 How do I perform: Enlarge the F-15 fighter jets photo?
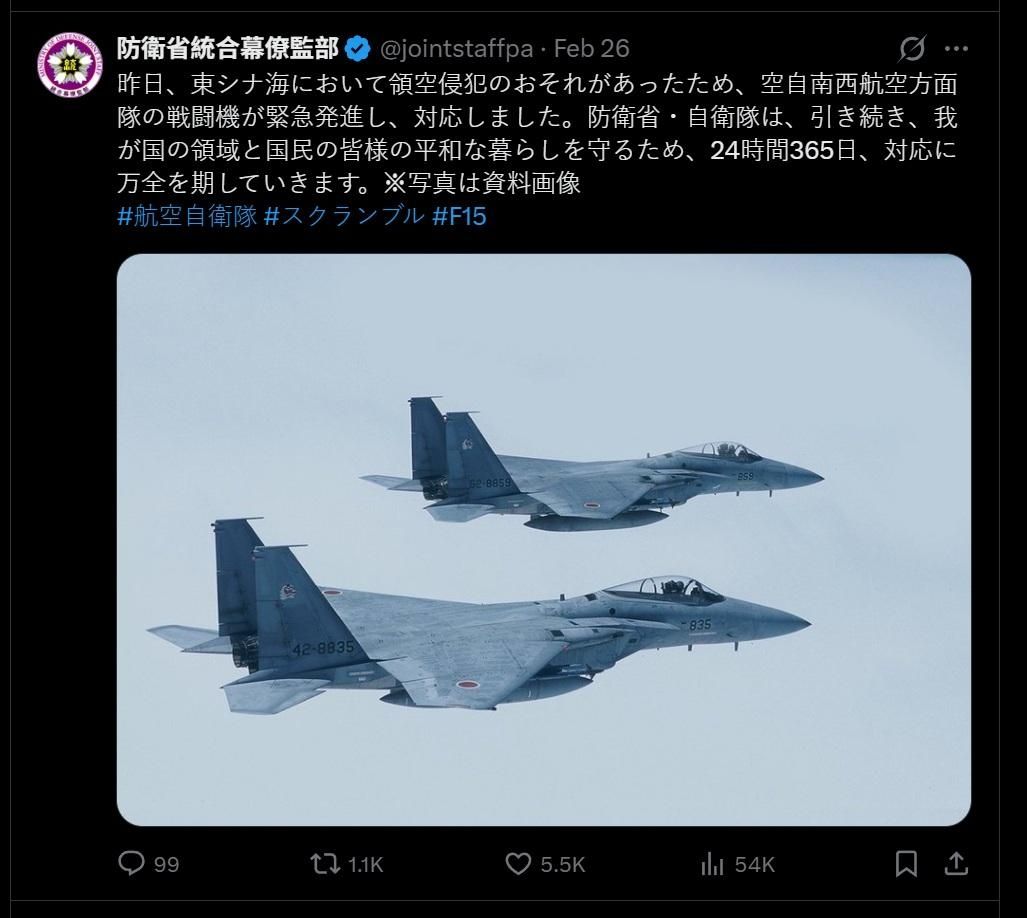tap(544, 540)
